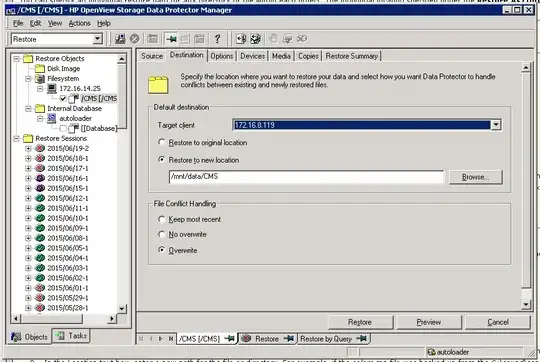
Task: Select the Restore to new location radio button
Action: click(161, 159)
